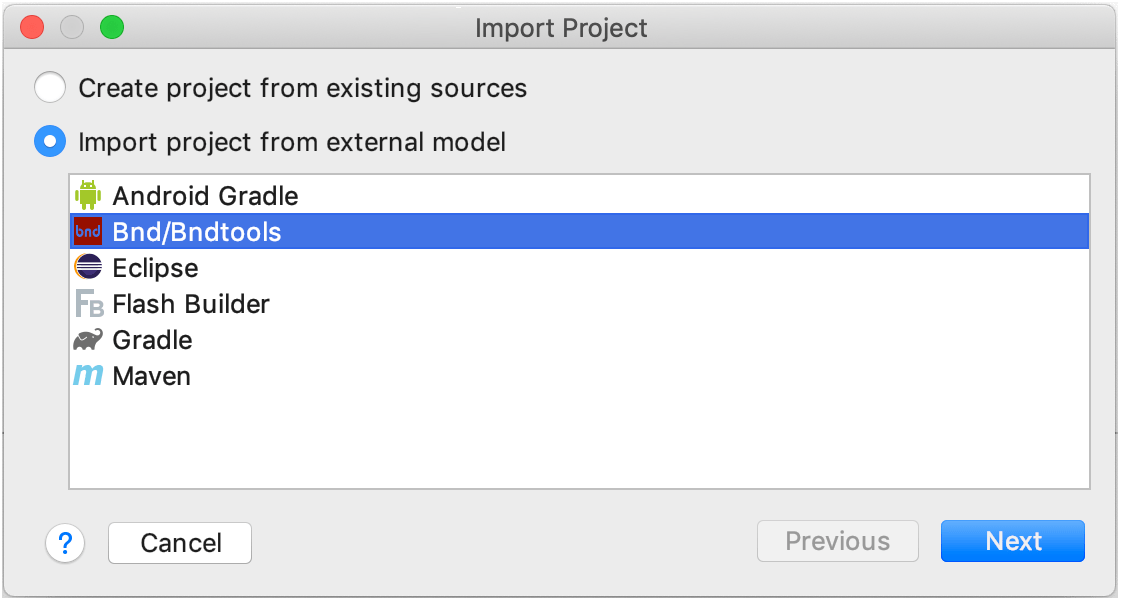Select Create project from existing sources radio
Image resolution: width=1121 pixels, height=600 pixels.
(x=50, y=88)
